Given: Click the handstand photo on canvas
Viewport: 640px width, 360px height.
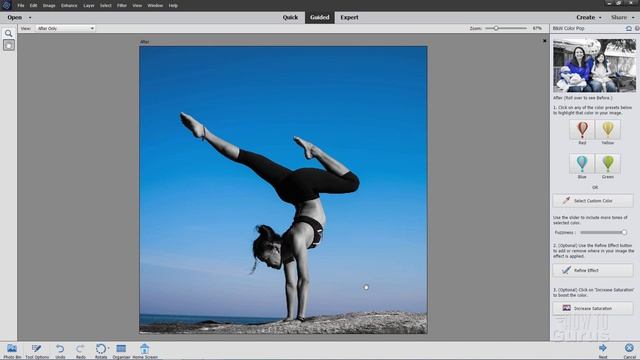Looking at the screenshot, I should (283, 190).
